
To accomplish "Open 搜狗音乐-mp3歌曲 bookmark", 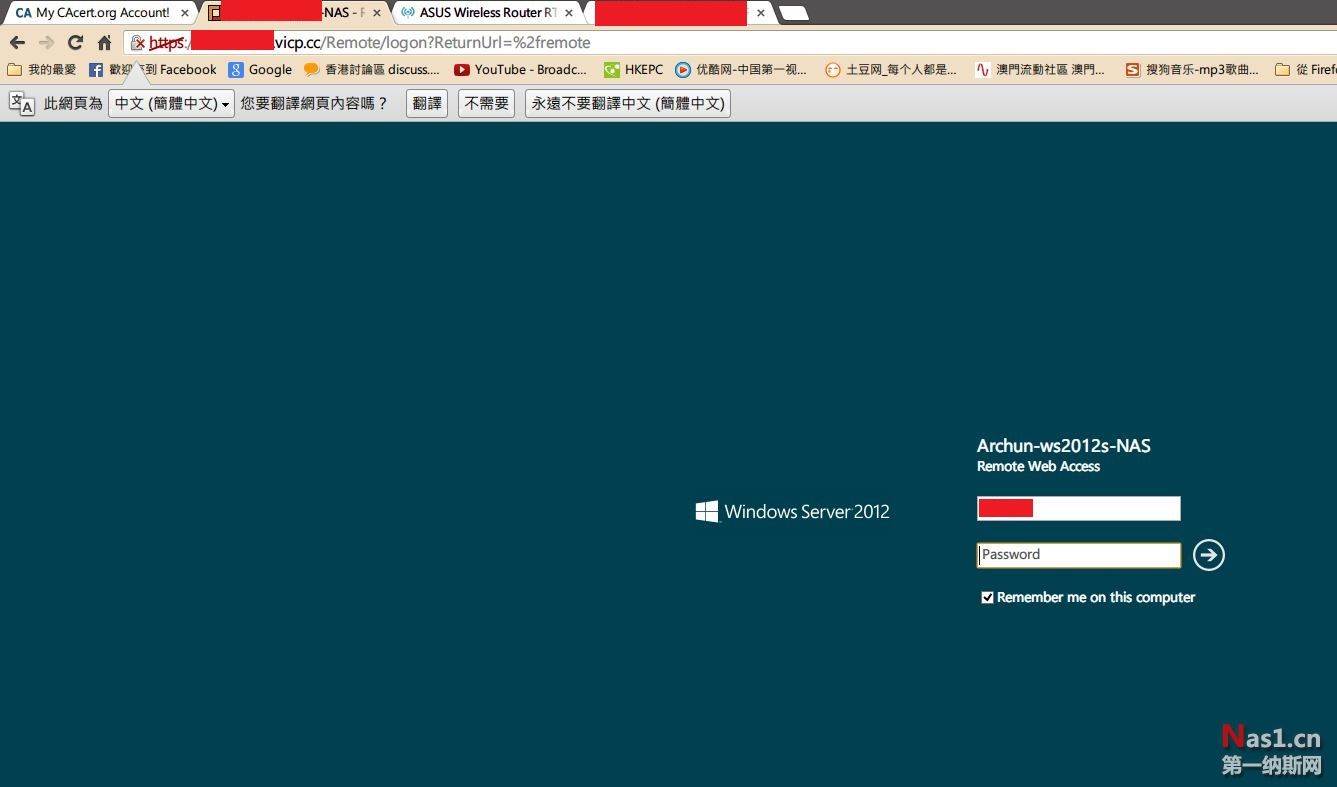I will click(1192, 70).
